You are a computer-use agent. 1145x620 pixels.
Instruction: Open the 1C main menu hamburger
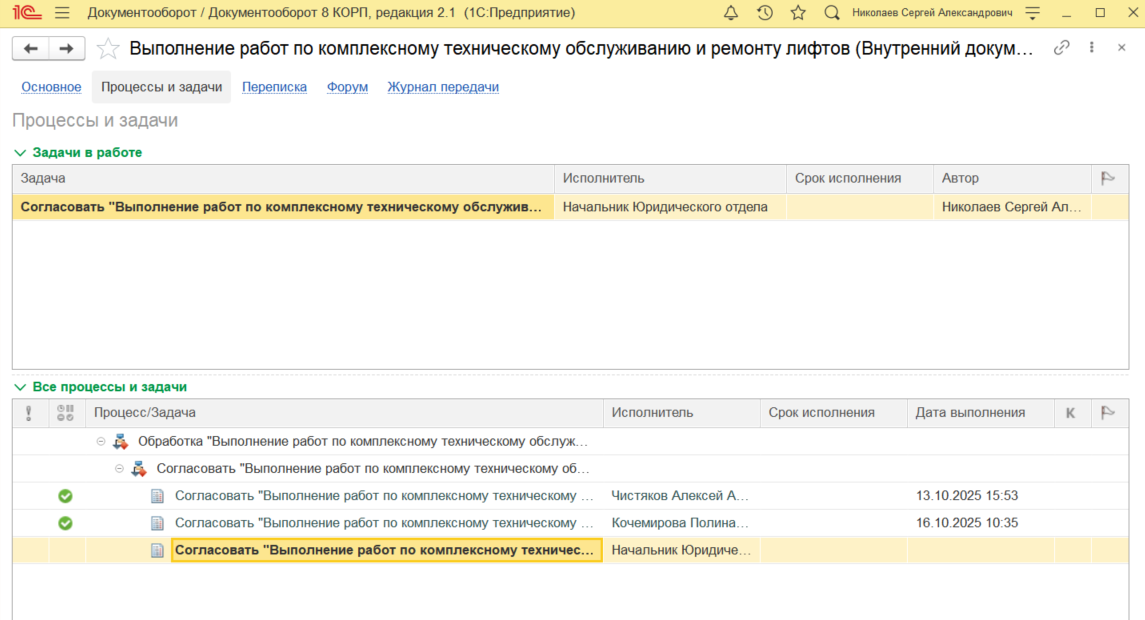pyautogui.click(x=62, y=13)
